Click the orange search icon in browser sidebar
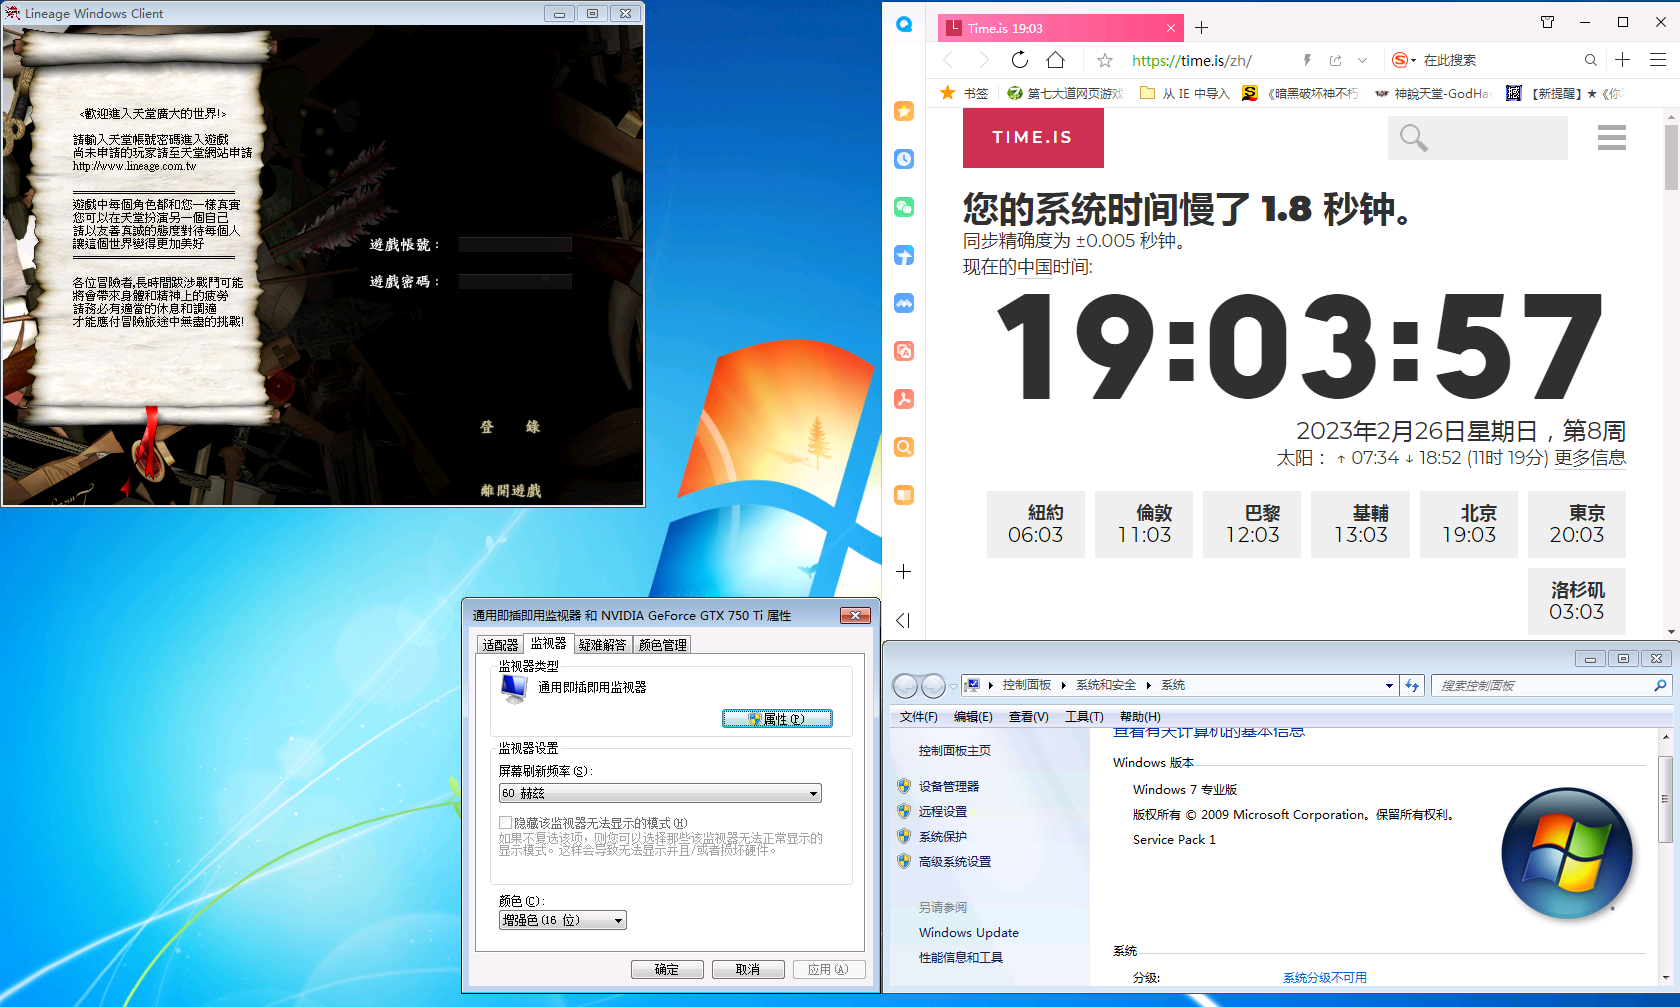Screen dimensions: 1680x1007 point(904,447)
